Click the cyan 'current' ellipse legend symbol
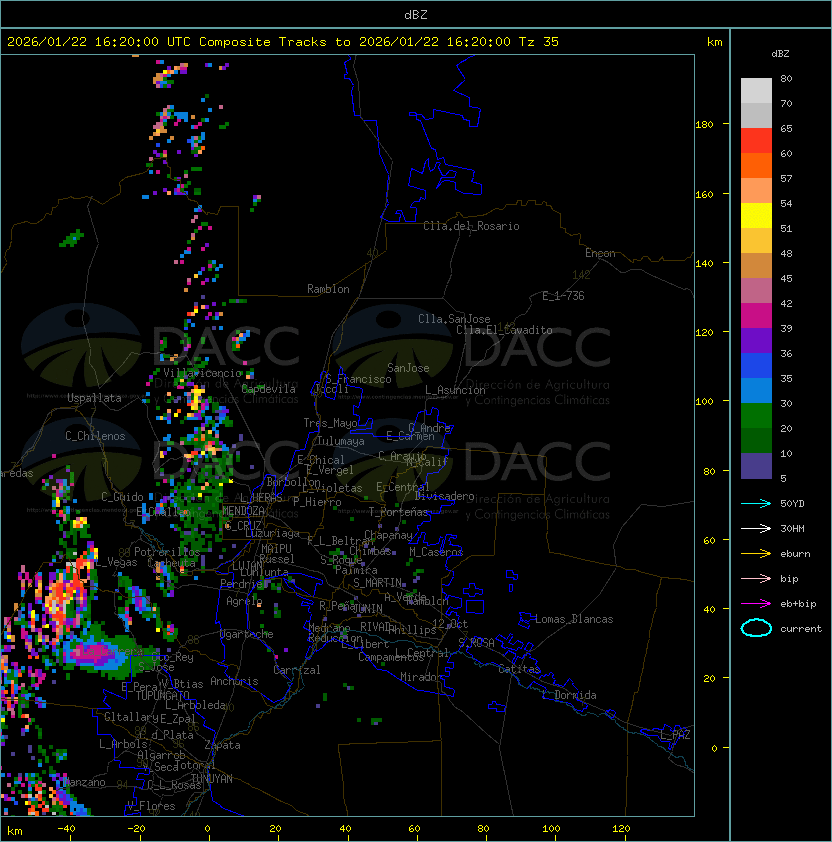Viewport: 832px width, 842px height. click(x=756, y=628)
